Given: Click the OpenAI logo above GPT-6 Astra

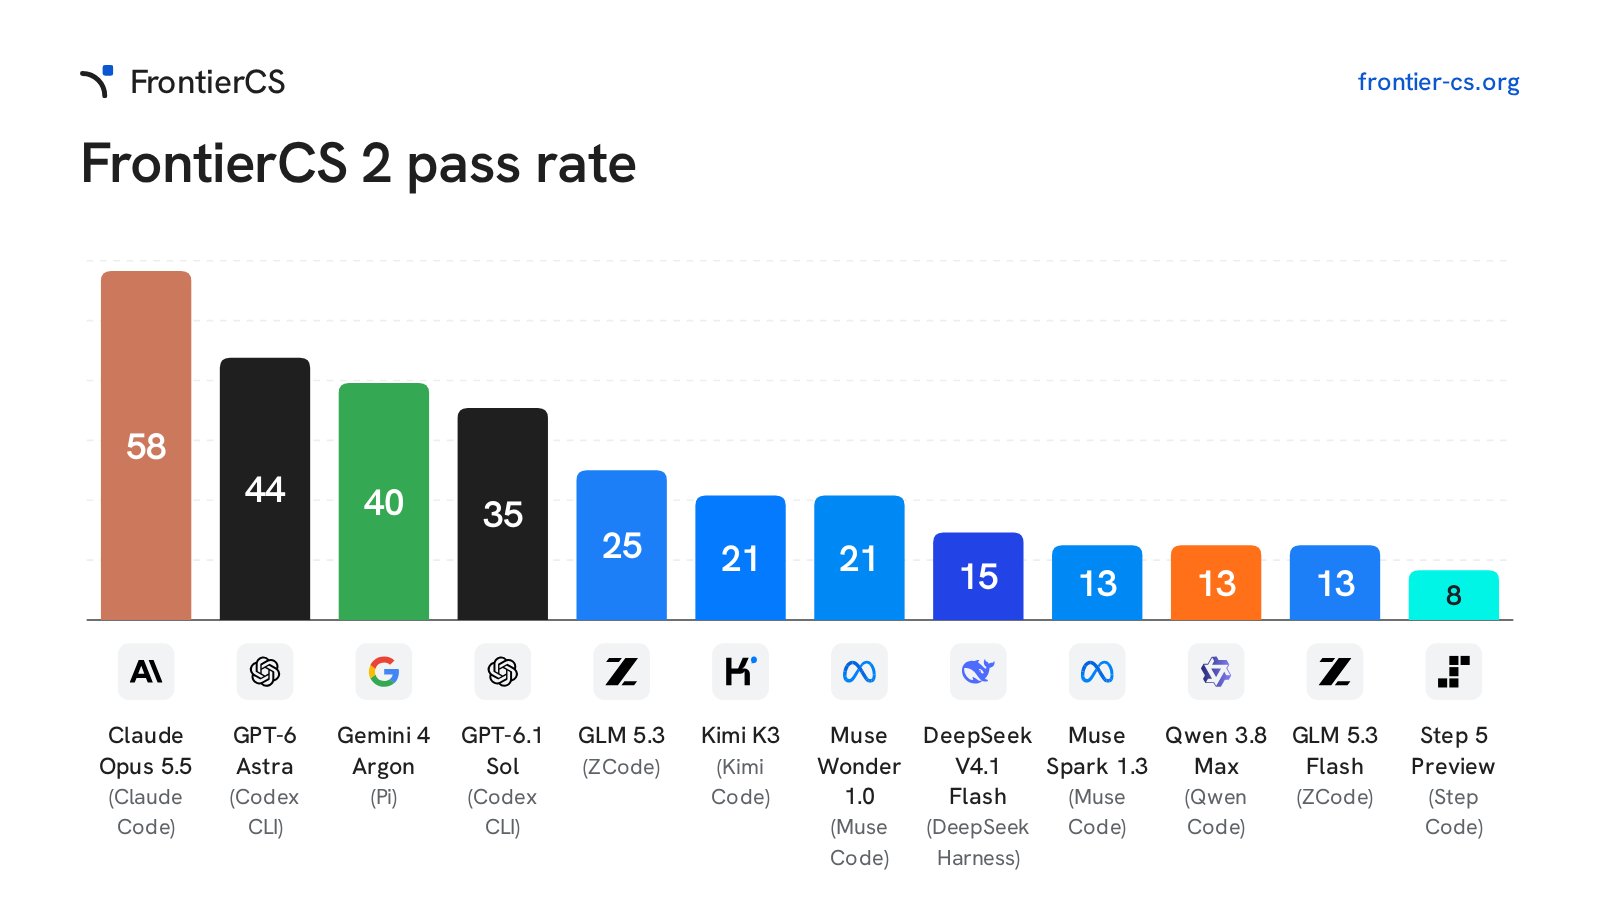Looking at the screenshot, I should 265,671.
